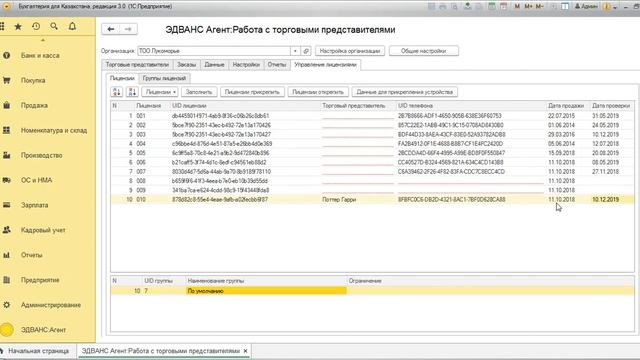Switch to the Настройки tab
This screenshot has width=640, height=360.
pyautogui.click(x=246, y=64)
